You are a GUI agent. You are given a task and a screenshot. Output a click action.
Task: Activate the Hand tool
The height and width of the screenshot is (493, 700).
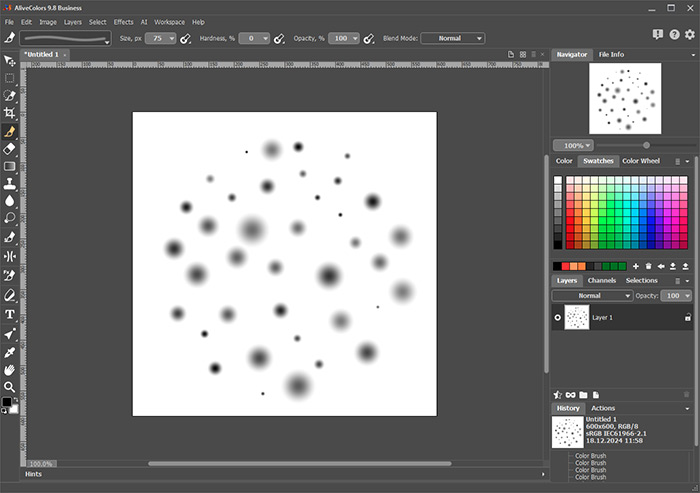pos(9,370)
